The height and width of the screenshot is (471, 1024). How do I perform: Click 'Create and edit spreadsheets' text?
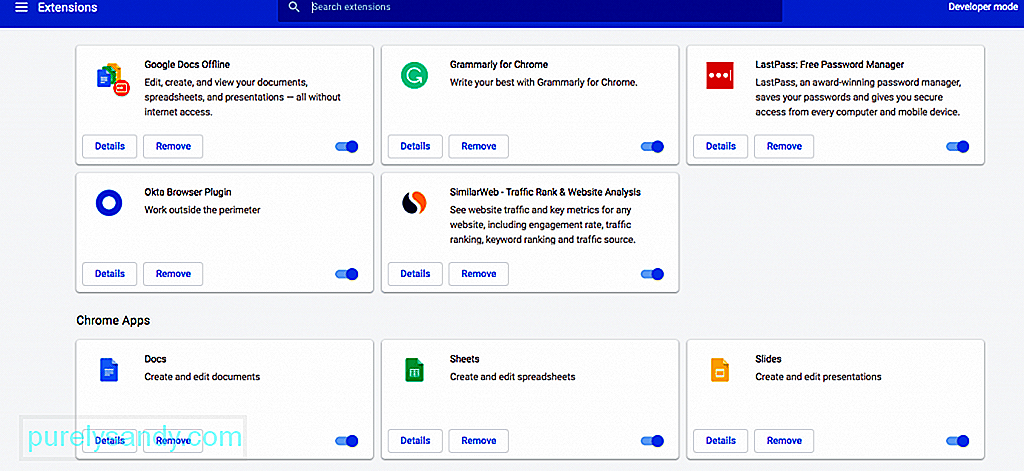click(x=513, y=377)
